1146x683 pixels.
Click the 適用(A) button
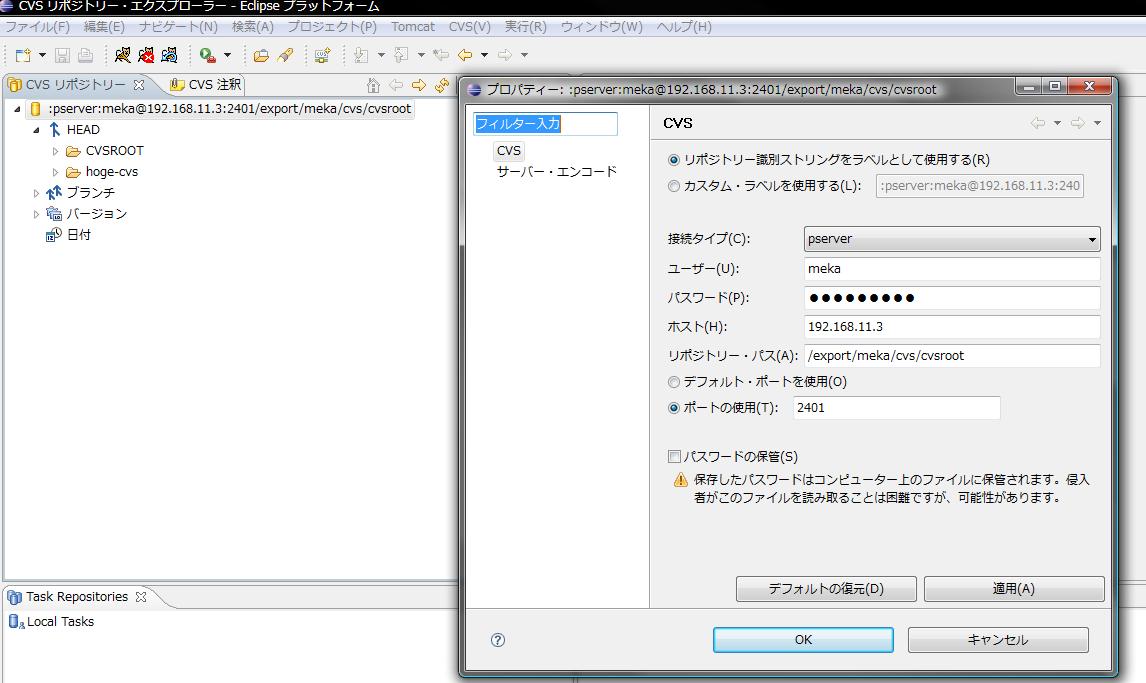pyautogui.click(x=1014, y=589)
